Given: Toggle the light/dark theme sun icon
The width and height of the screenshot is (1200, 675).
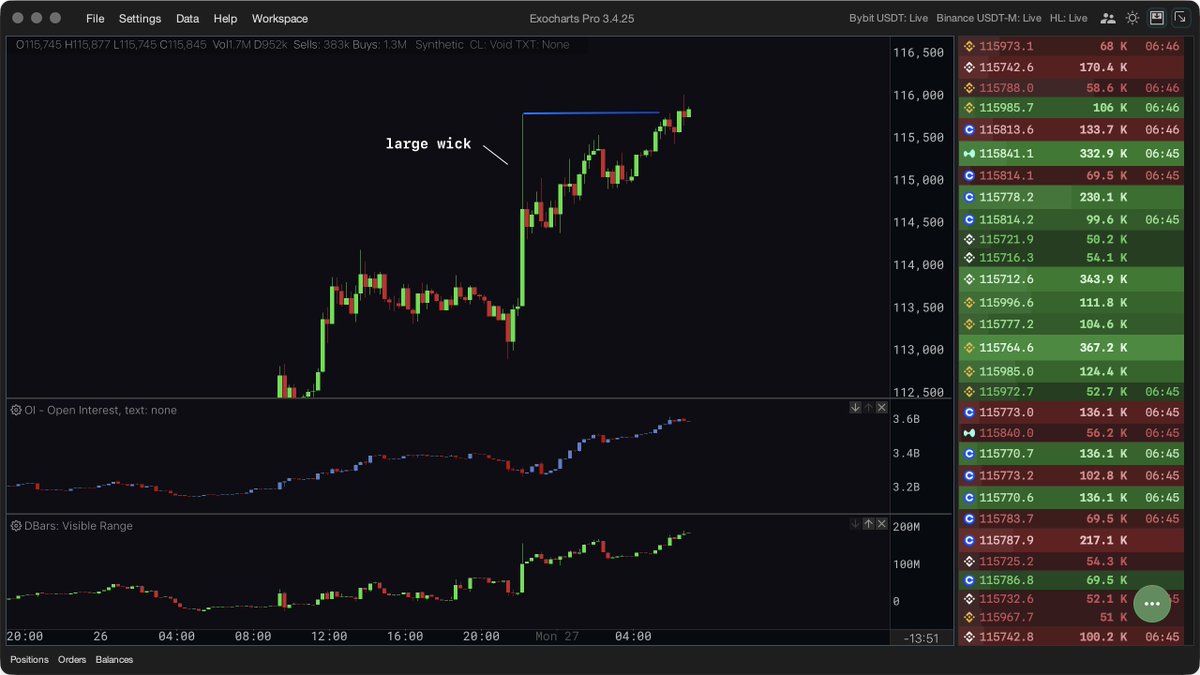Looking at the screenshot, I should click(1132, 18).
